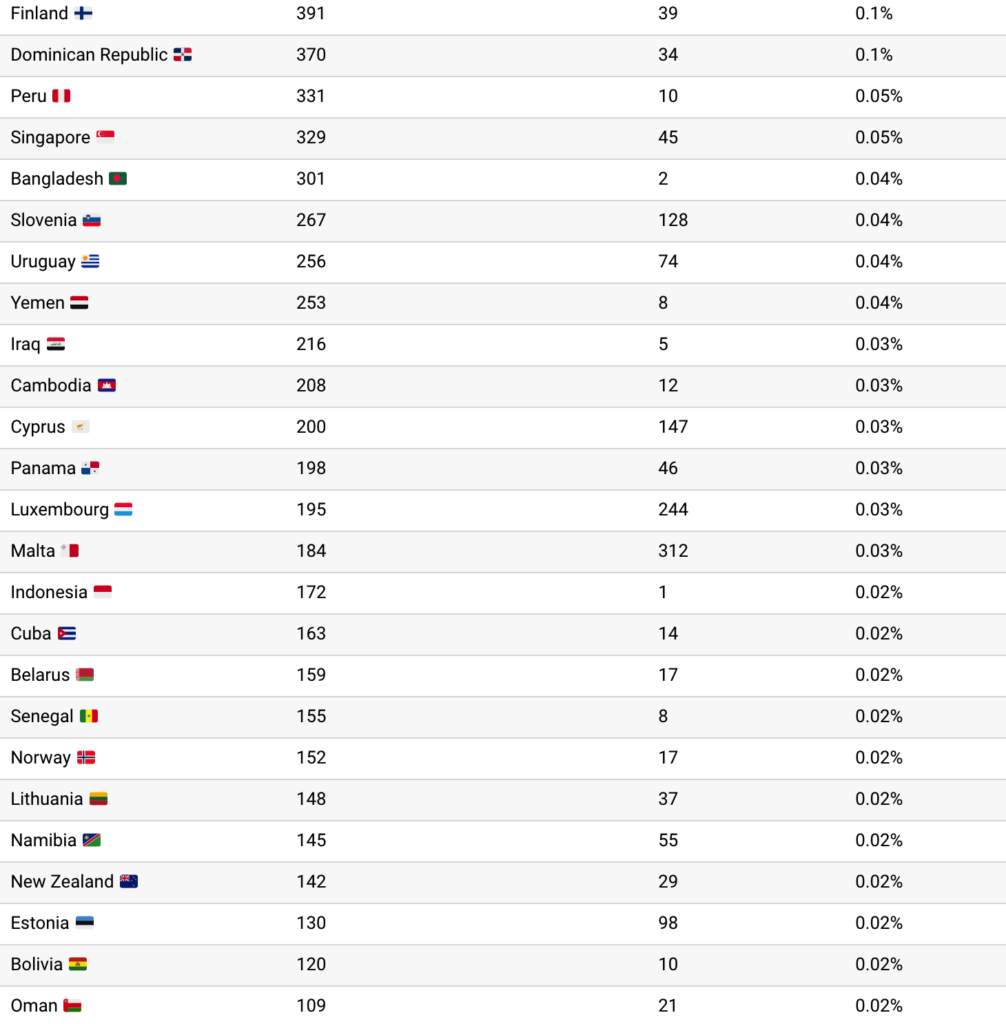Click the Cuba flag icon
This screenshot has height=1024, width=1006.
coord(67,634)
